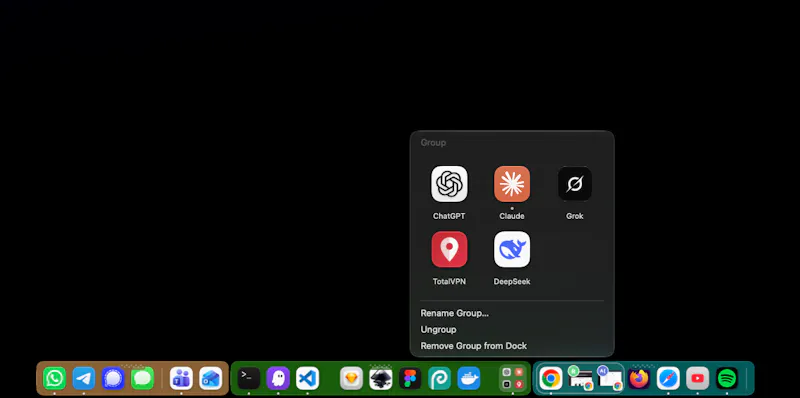Launch Outlook from the dock
800x398 pixels.
click(x=211, y=379)
